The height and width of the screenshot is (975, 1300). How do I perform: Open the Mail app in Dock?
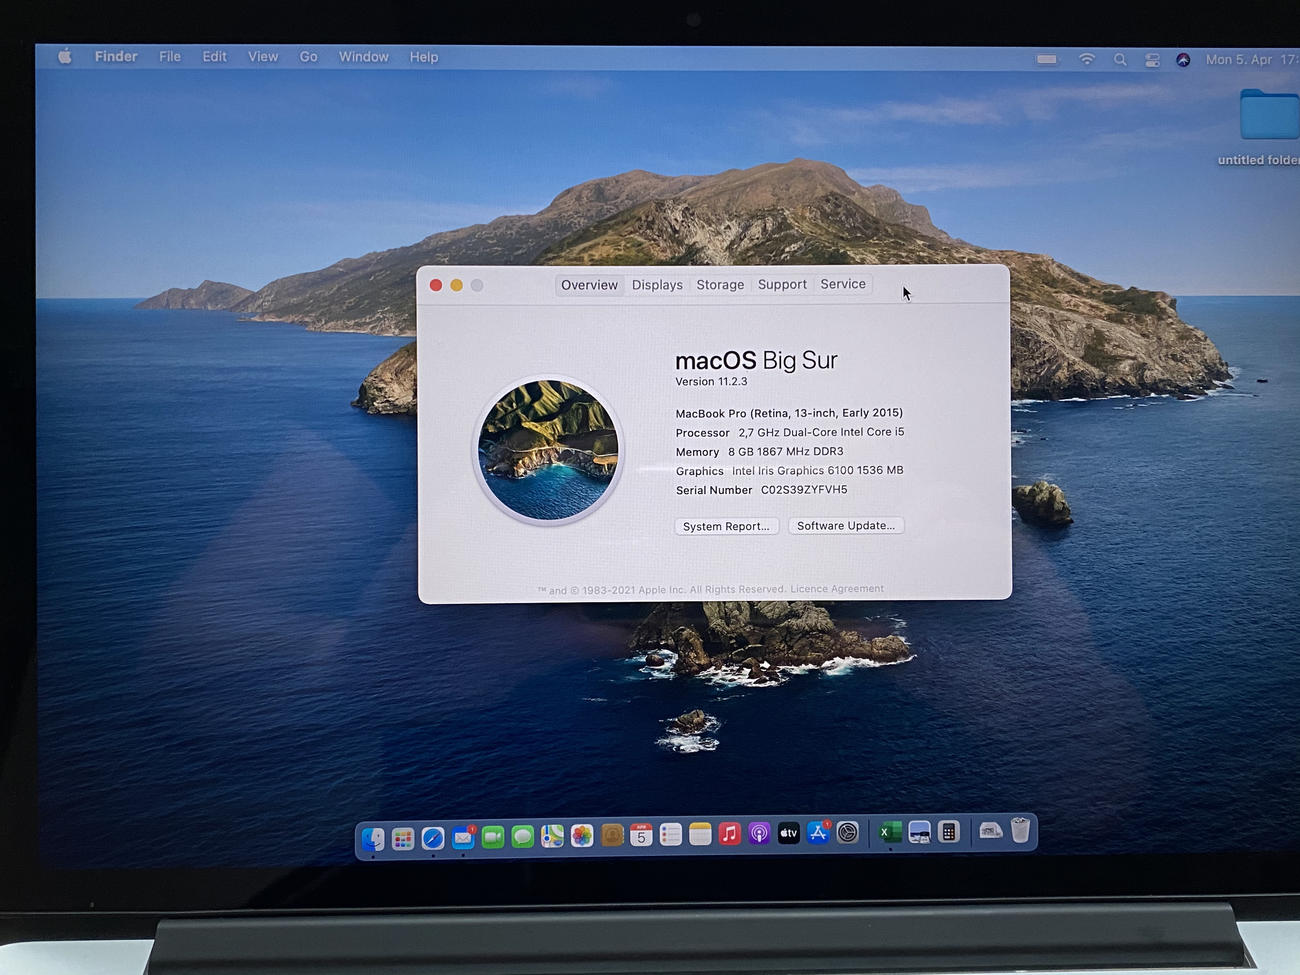[462, 838]
